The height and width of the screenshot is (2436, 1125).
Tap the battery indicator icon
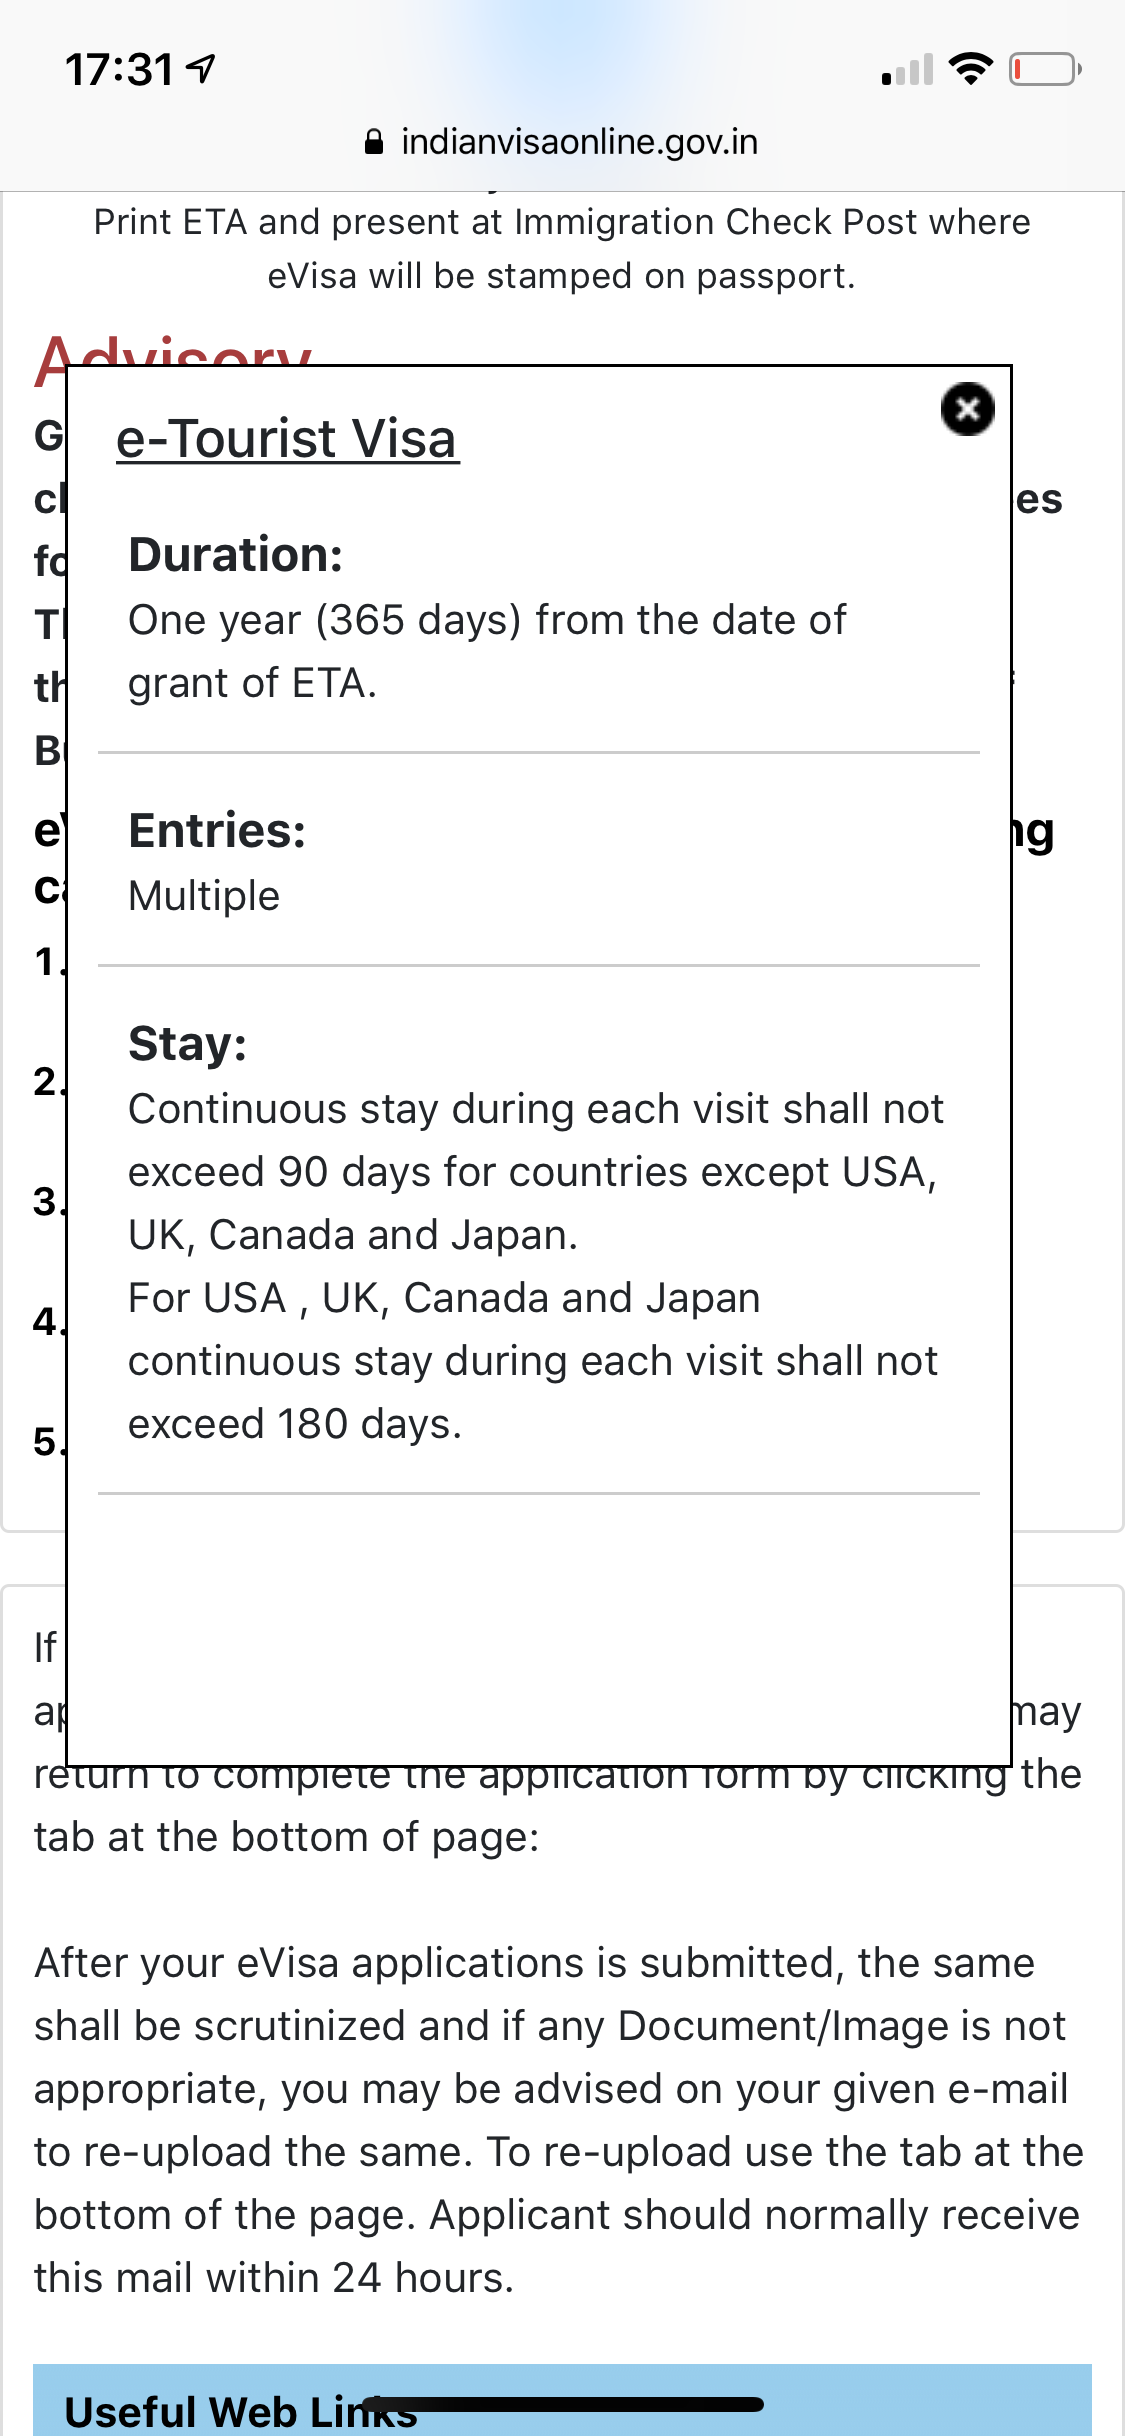tap(1044, 69)
